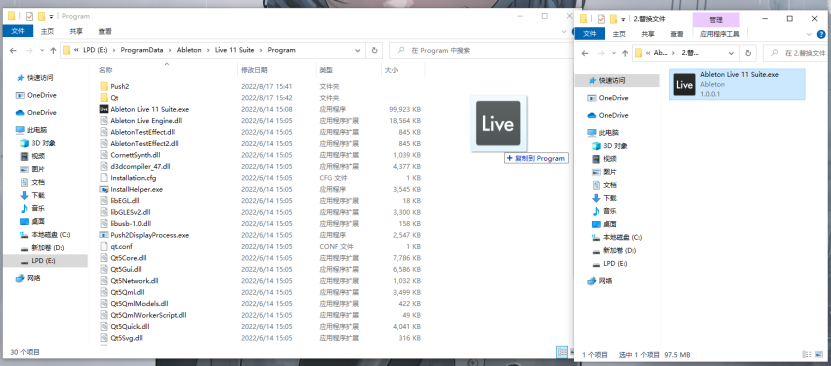Image resolution: width=831 pixels, height=366 pixels.
Task: Switch to details view in replacement window
Action: [807, 354]
